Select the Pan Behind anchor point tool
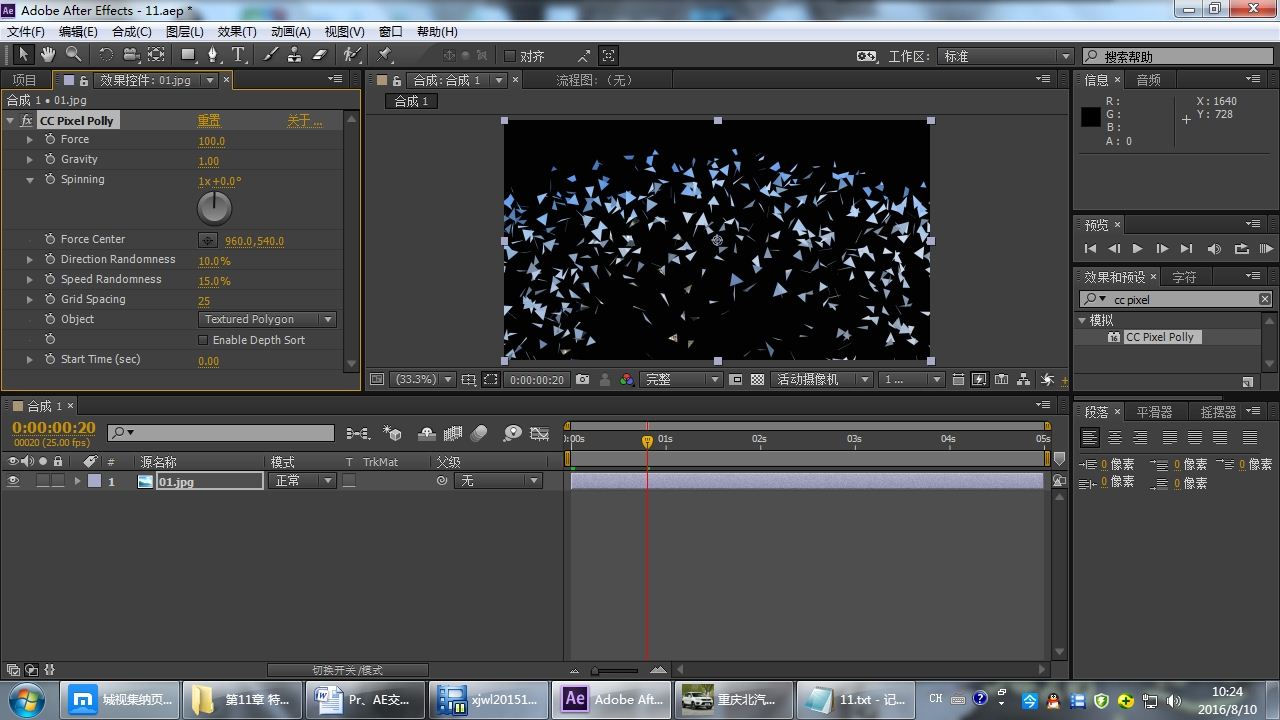This screenshot has height=720, width=1280. [x=157, y=55]
